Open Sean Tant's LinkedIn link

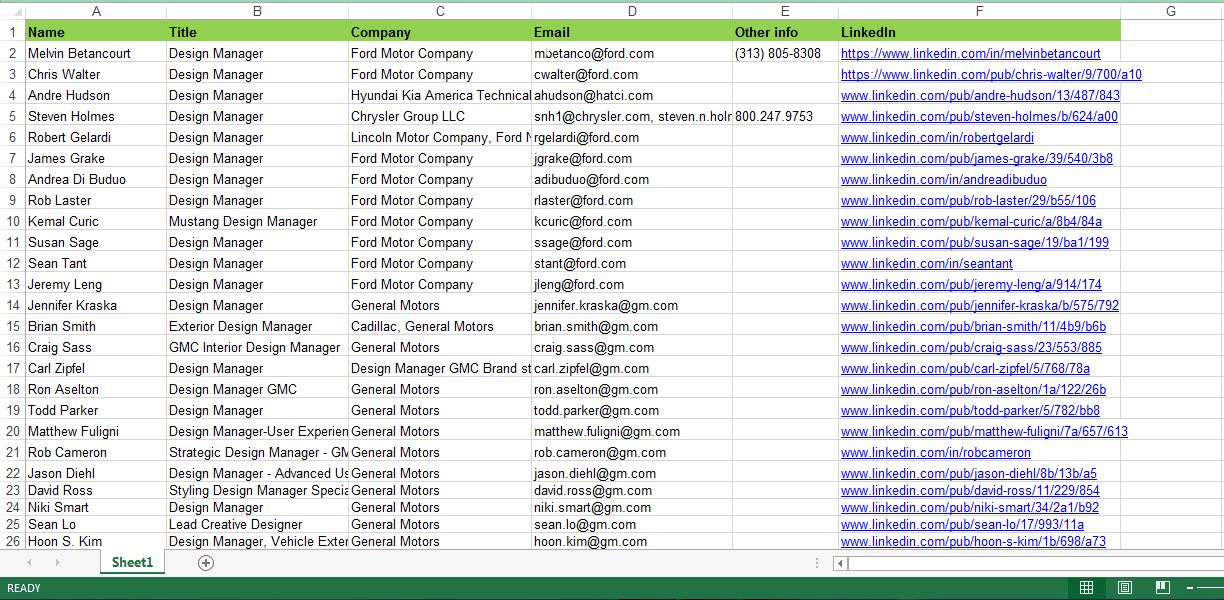click(x=927, y=264)
